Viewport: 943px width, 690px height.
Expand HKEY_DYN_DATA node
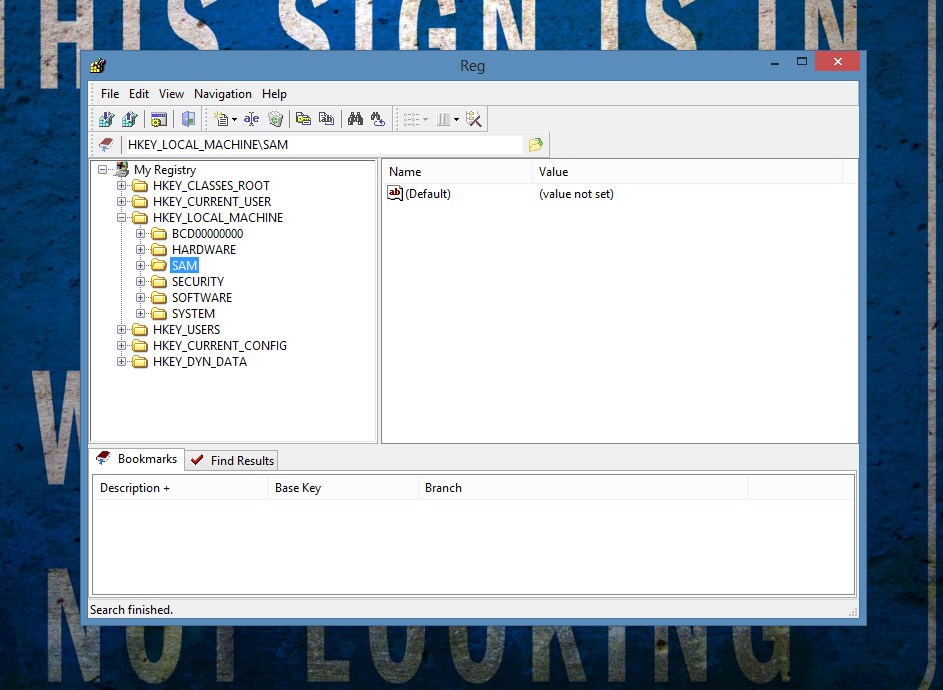pos(121,362)
